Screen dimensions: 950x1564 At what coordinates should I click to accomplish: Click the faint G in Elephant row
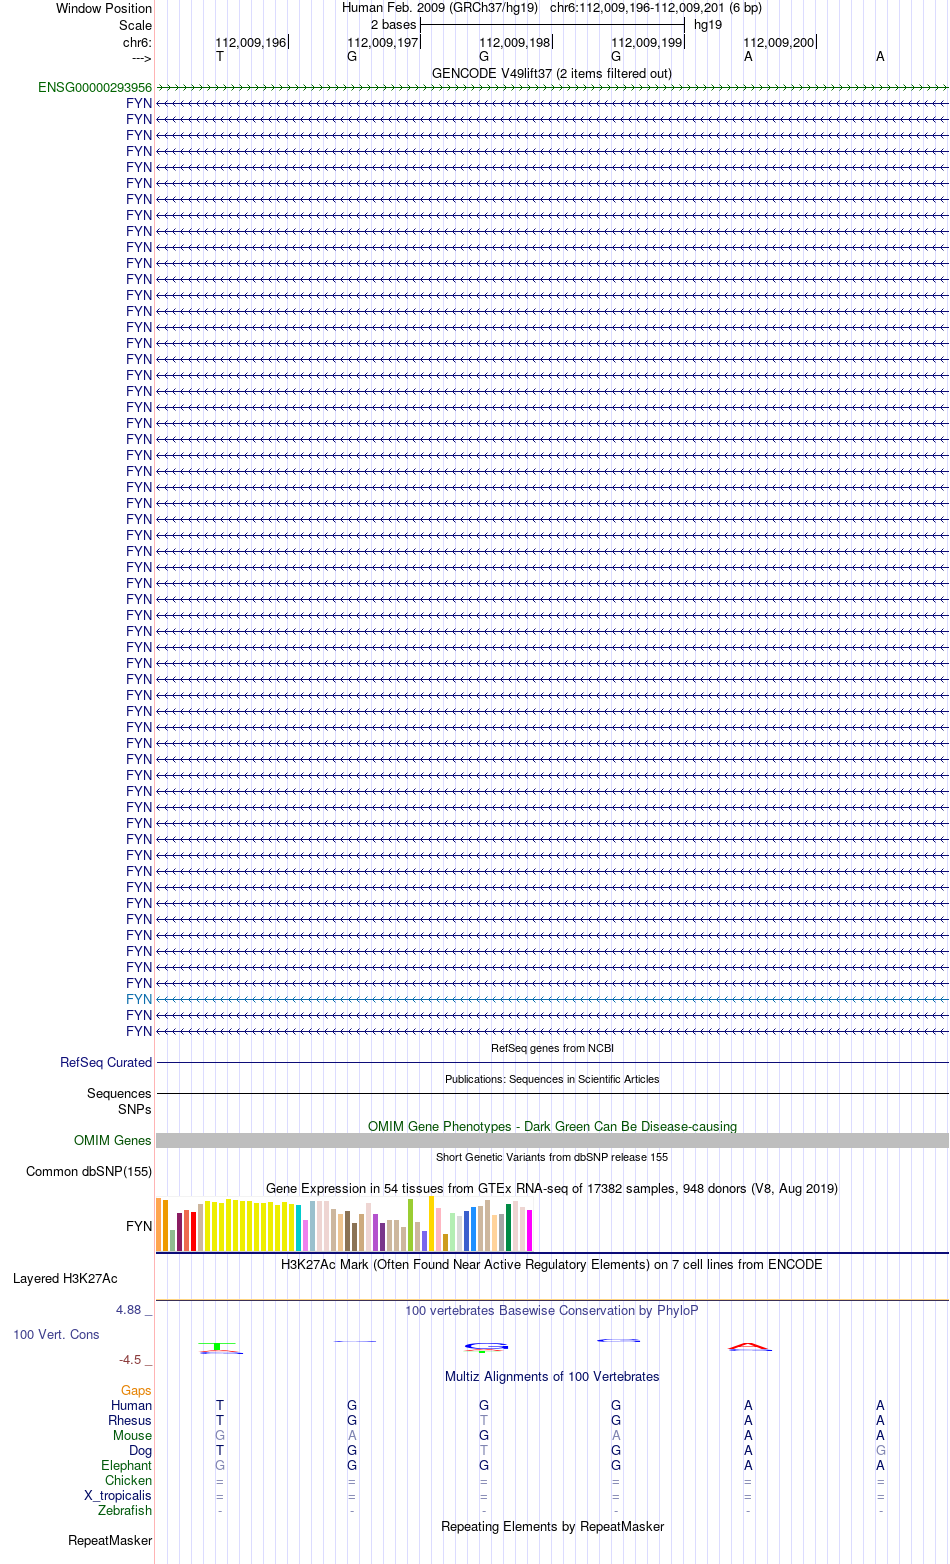pyautogui.click(x=220, y=1466)
